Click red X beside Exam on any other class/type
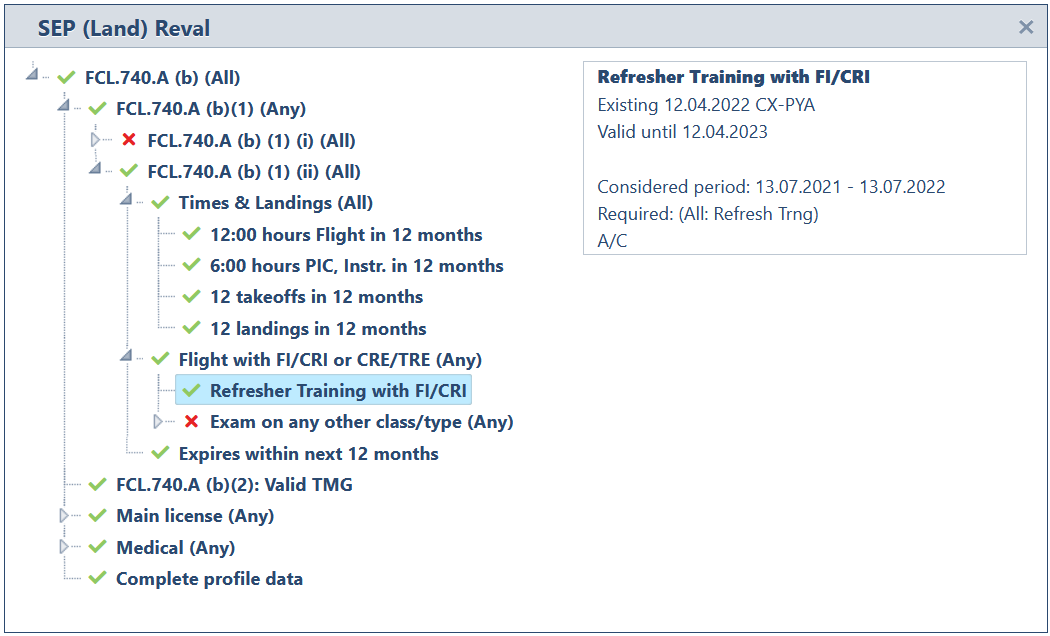 click(x=191, y=422)
